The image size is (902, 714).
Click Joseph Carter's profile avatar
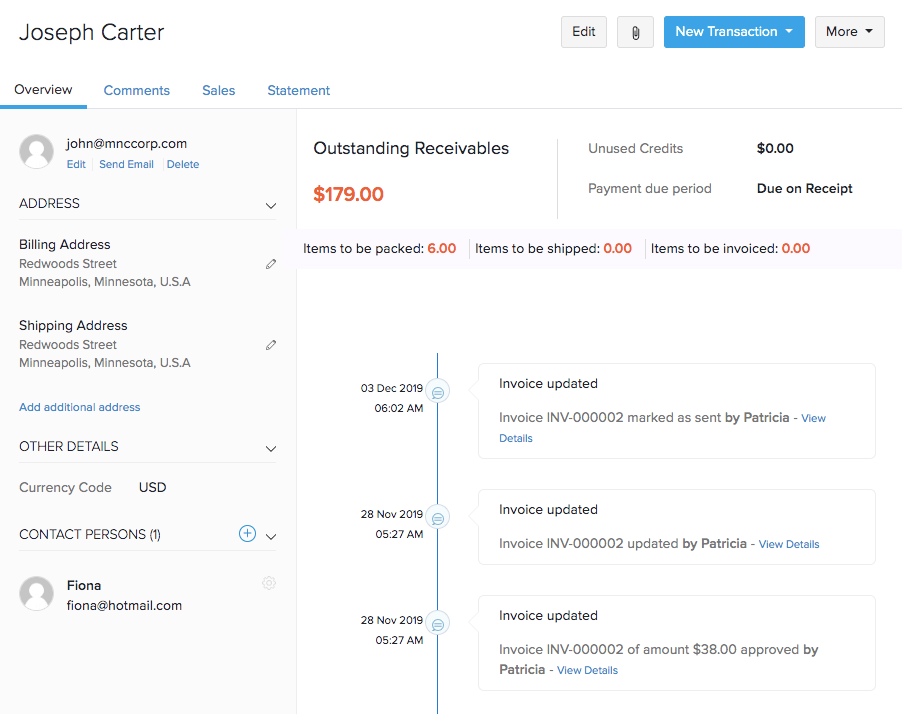pyautogui.click(x=36, y=151)
